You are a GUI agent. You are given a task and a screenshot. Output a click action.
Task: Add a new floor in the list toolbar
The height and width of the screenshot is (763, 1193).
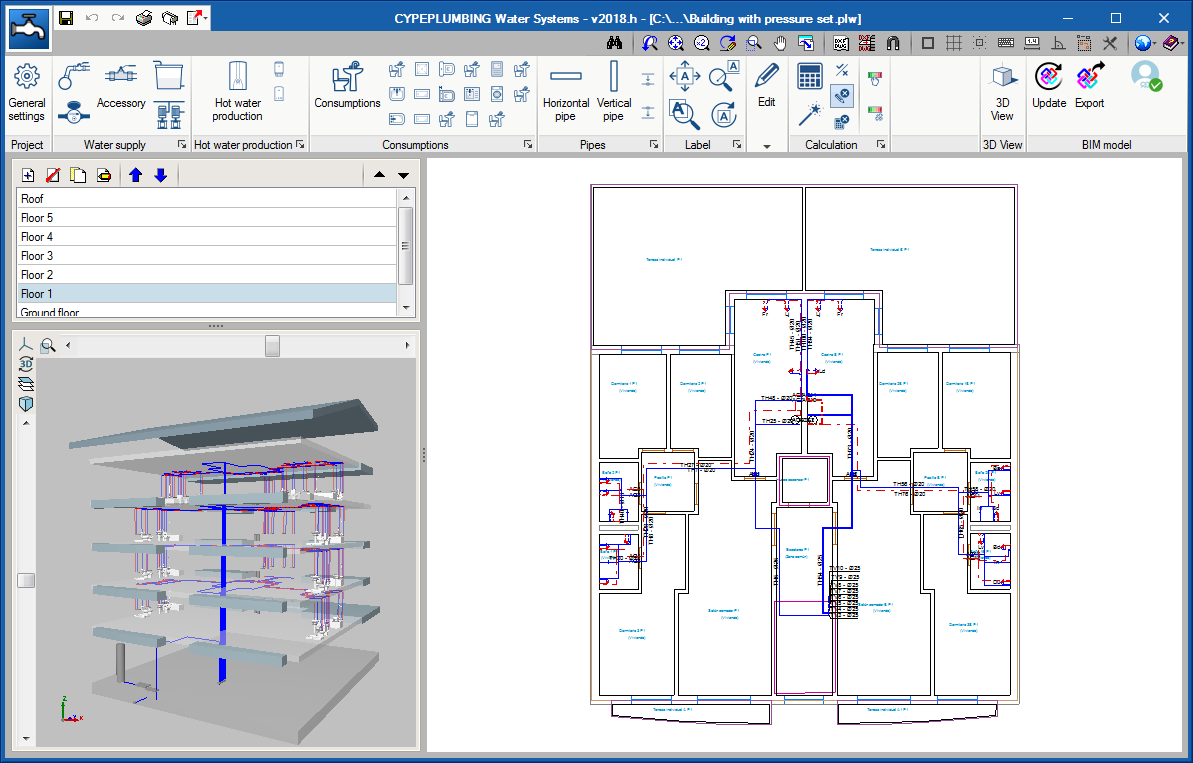28,175
